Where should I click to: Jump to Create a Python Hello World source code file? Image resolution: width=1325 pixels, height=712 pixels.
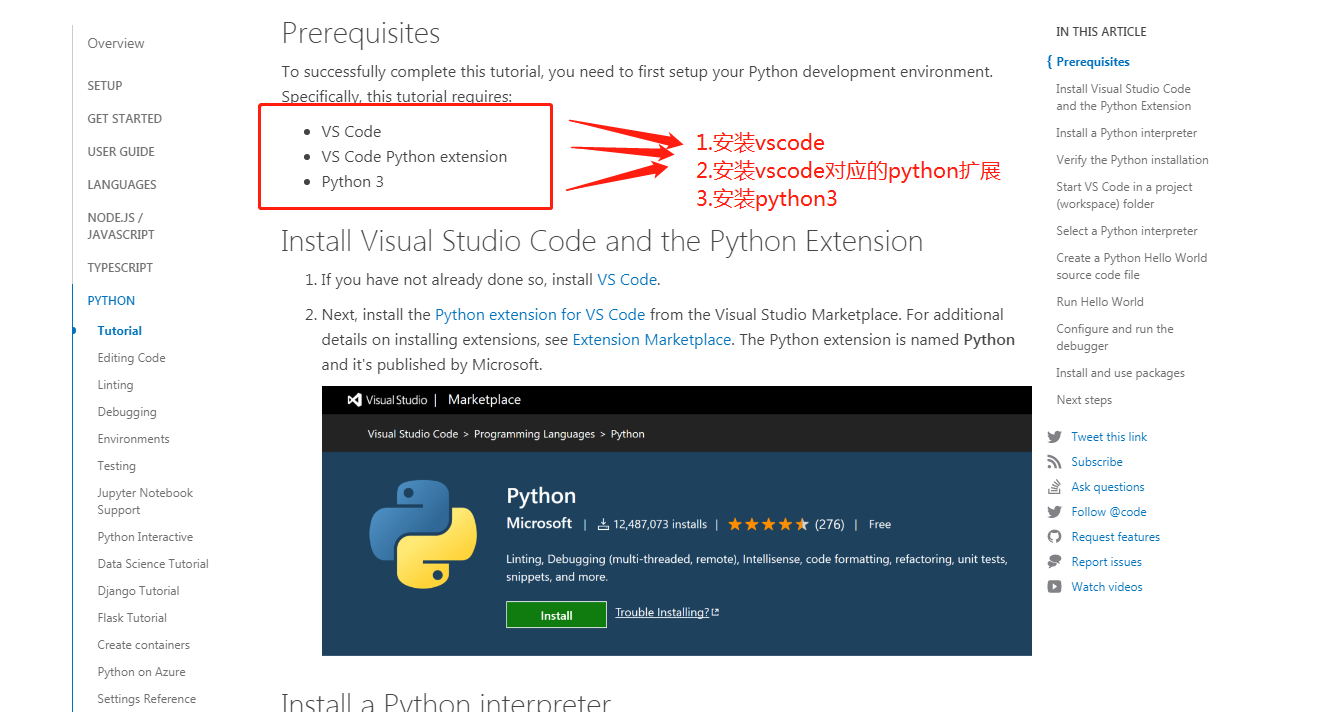[1131, 266]
